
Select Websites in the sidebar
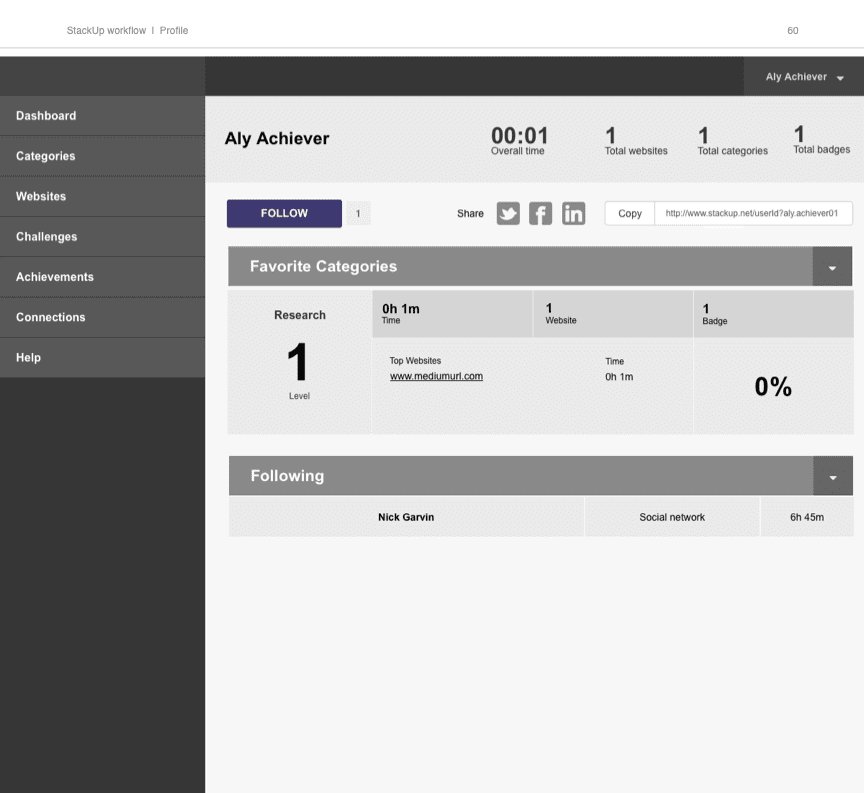41,197
